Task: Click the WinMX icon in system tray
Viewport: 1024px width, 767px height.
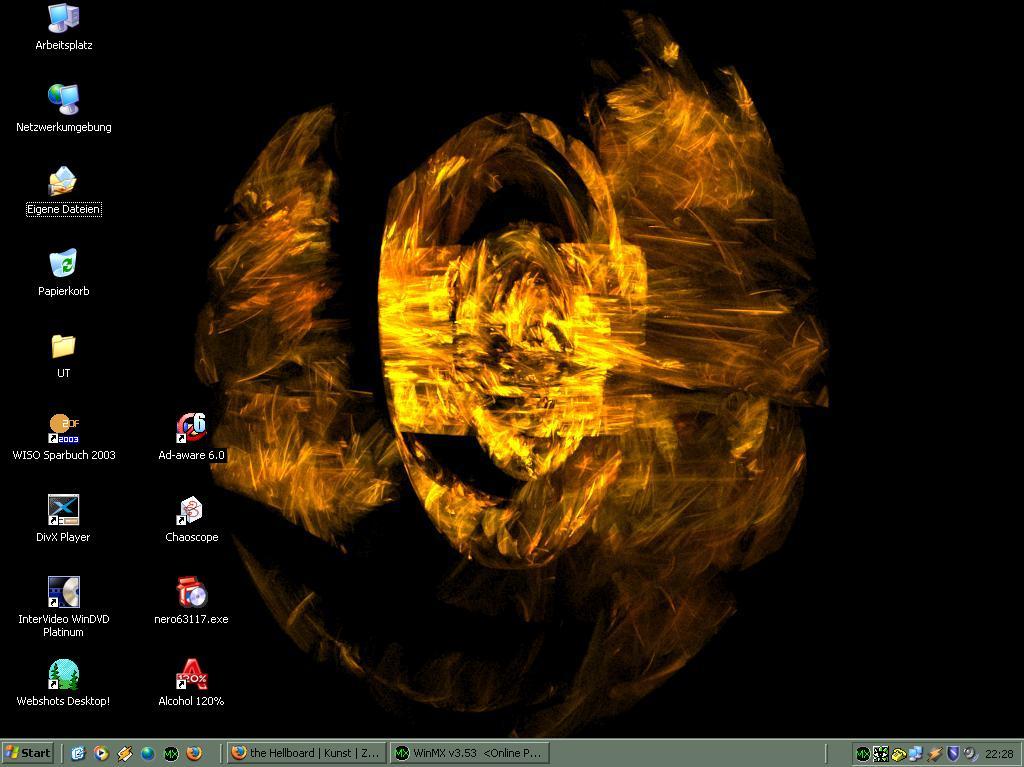Action: (862, 754)
